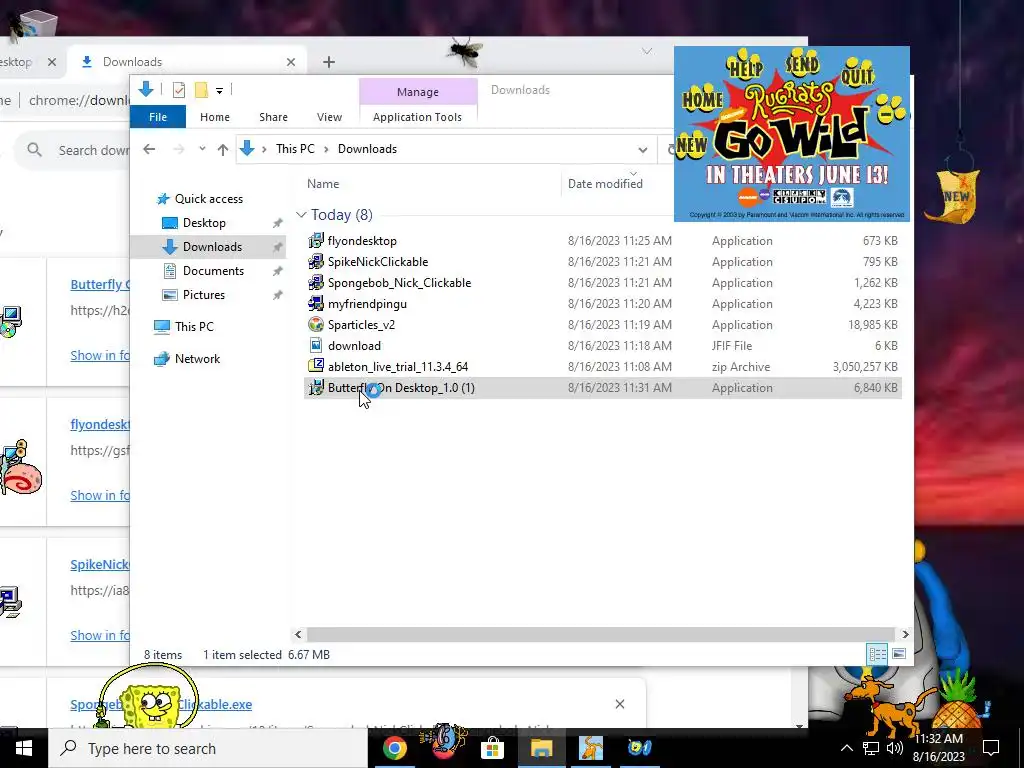This screenshot has height=768, width=1024.
Task: Click the Type here to search box
Action: pos(208,748)
